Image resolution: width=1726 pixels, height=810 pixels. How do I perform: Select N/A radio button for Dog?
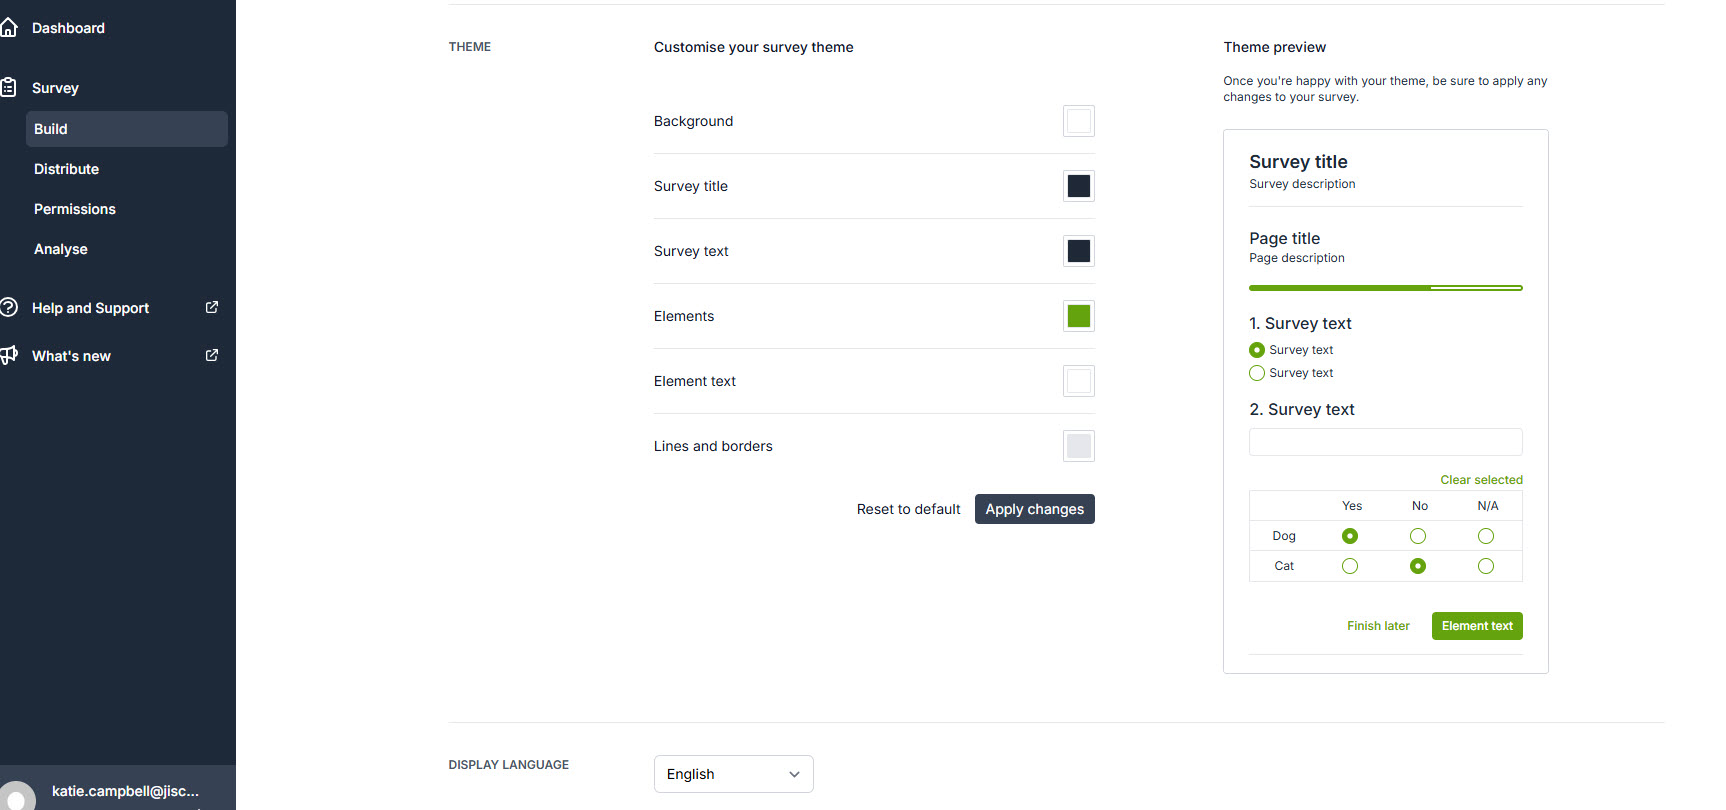coord(1486,536)
